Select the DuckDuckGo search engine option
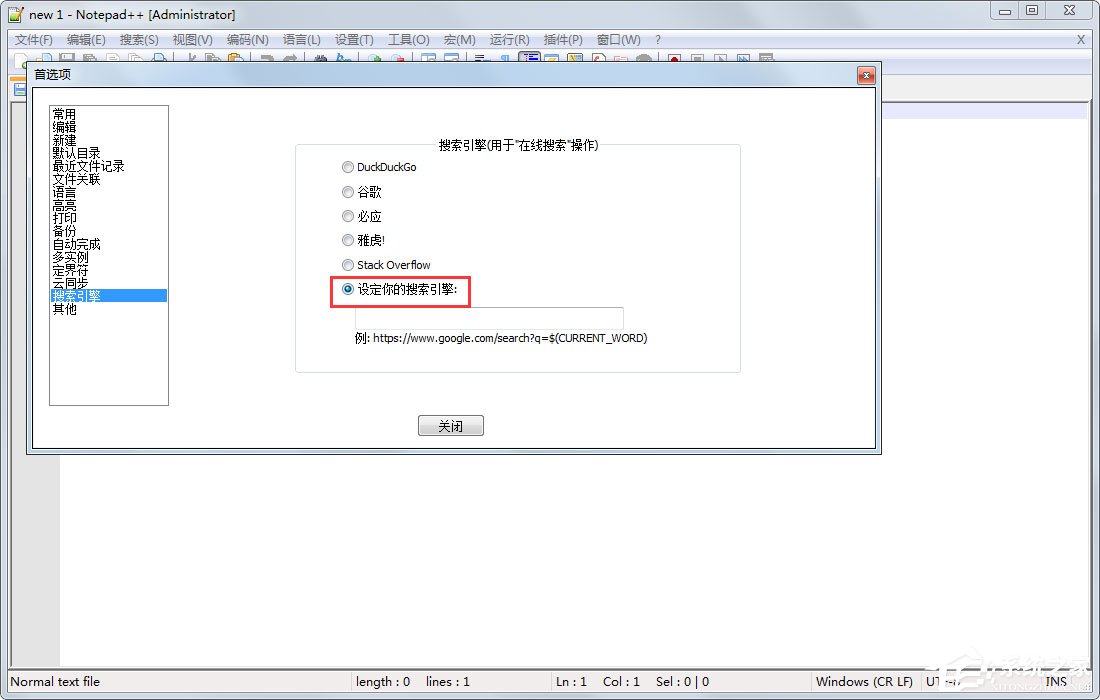Viewport: 1100px width, 700px height. (x=348, y=167)
